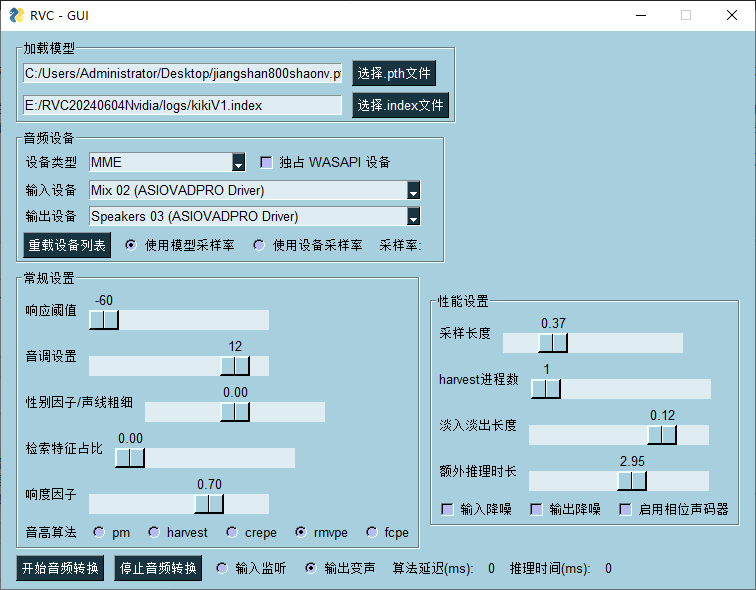Click the 采样长度 slider handle at 0.37

coord(553,343)
